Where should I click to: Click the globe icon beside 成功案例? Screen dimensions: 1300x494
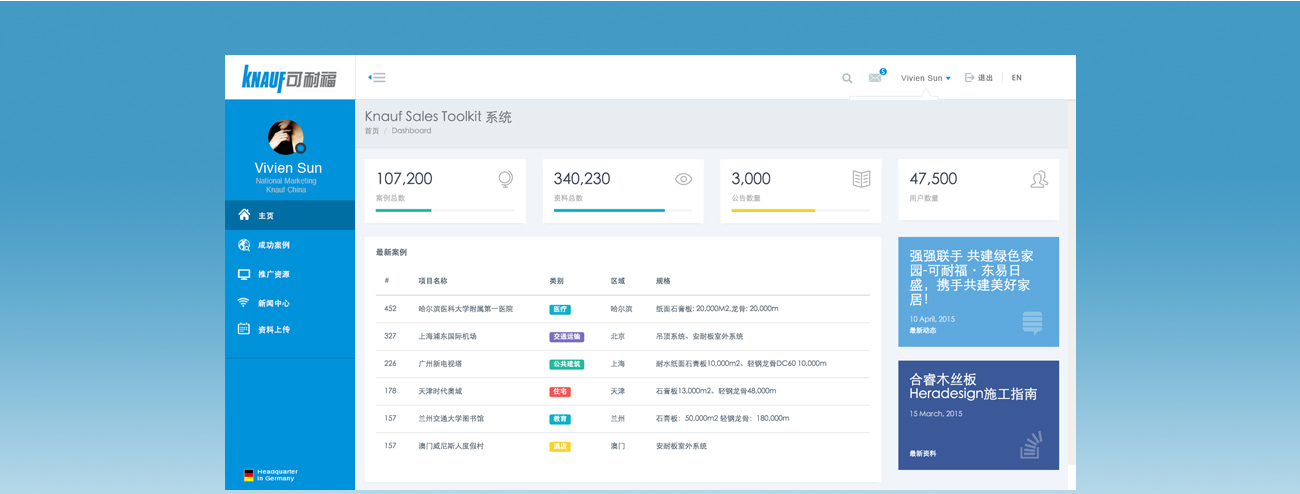pos(244,245)
